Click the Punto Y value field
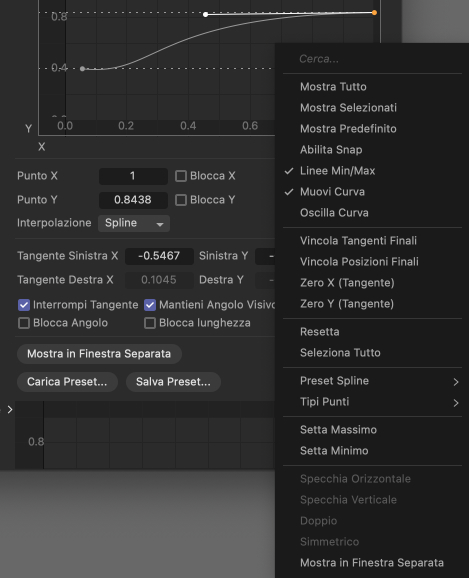The image size is (469, 578). 133,200
